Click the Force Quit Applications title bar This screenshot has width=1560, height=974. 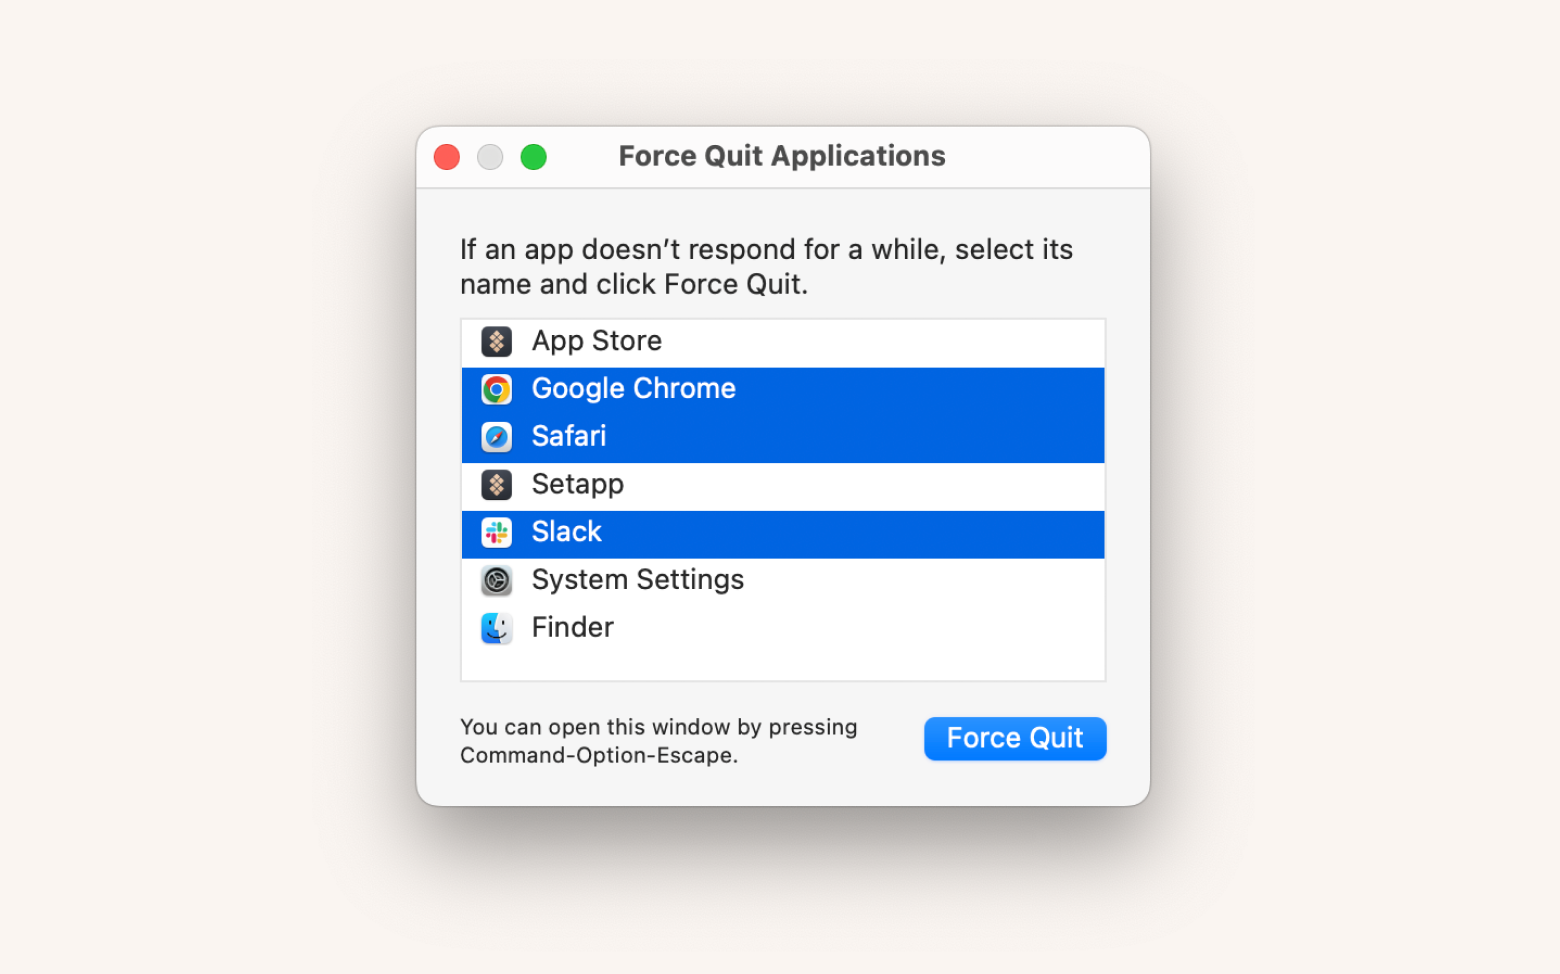[x=781, y=156]
